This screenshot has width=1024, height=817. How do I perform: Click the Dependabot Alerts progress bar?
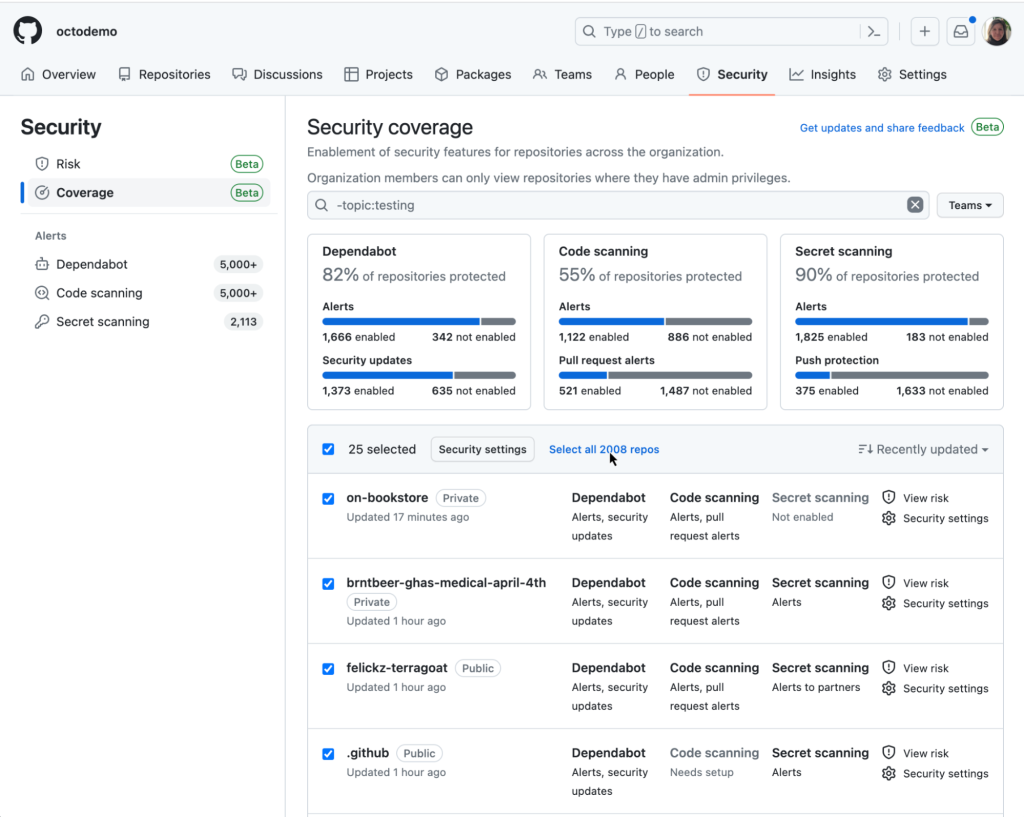[419, 322]
